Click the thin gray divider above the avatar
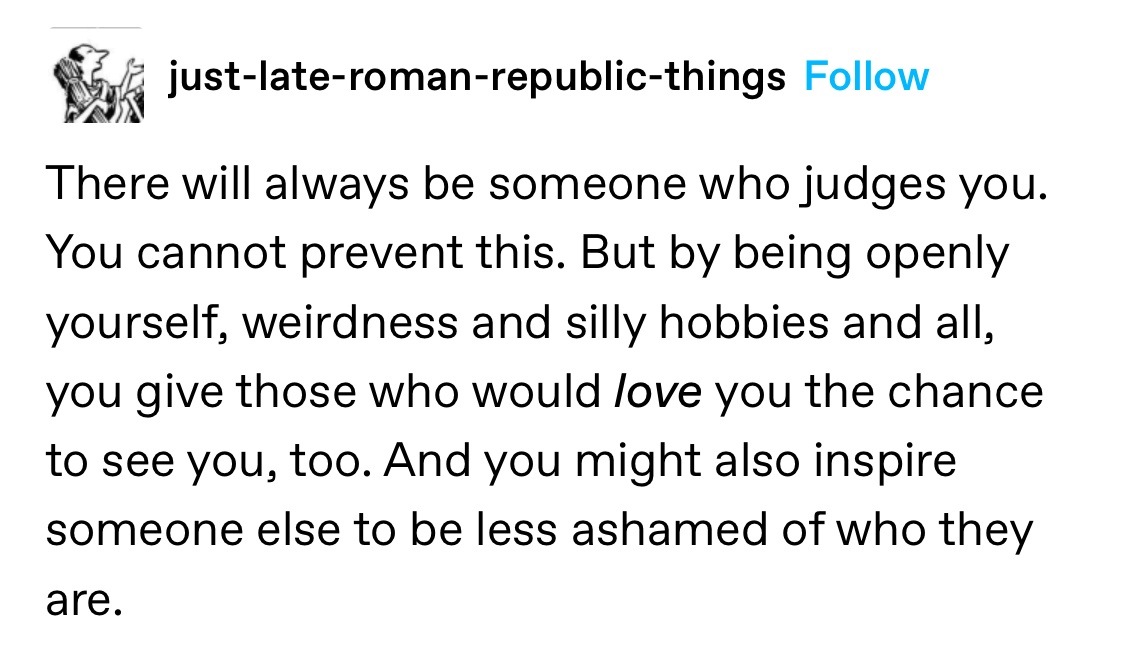This screenshot has height=665, width=1125. [96, 28]
